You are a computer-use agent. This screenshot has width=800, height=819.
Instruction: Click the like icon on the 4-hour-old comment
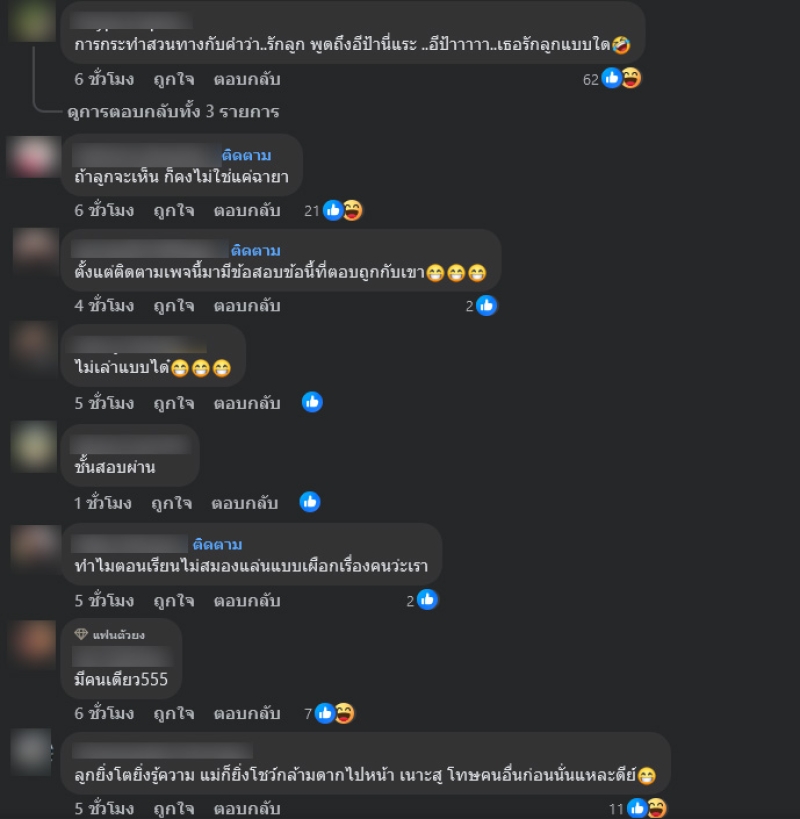(x=487, y=306)
